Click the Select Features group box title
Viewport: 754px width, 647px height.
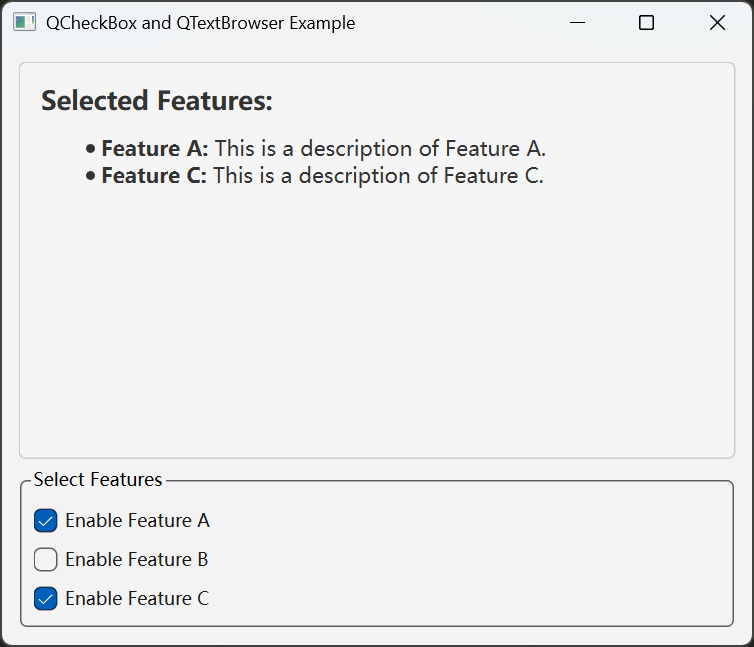[98, 480]
